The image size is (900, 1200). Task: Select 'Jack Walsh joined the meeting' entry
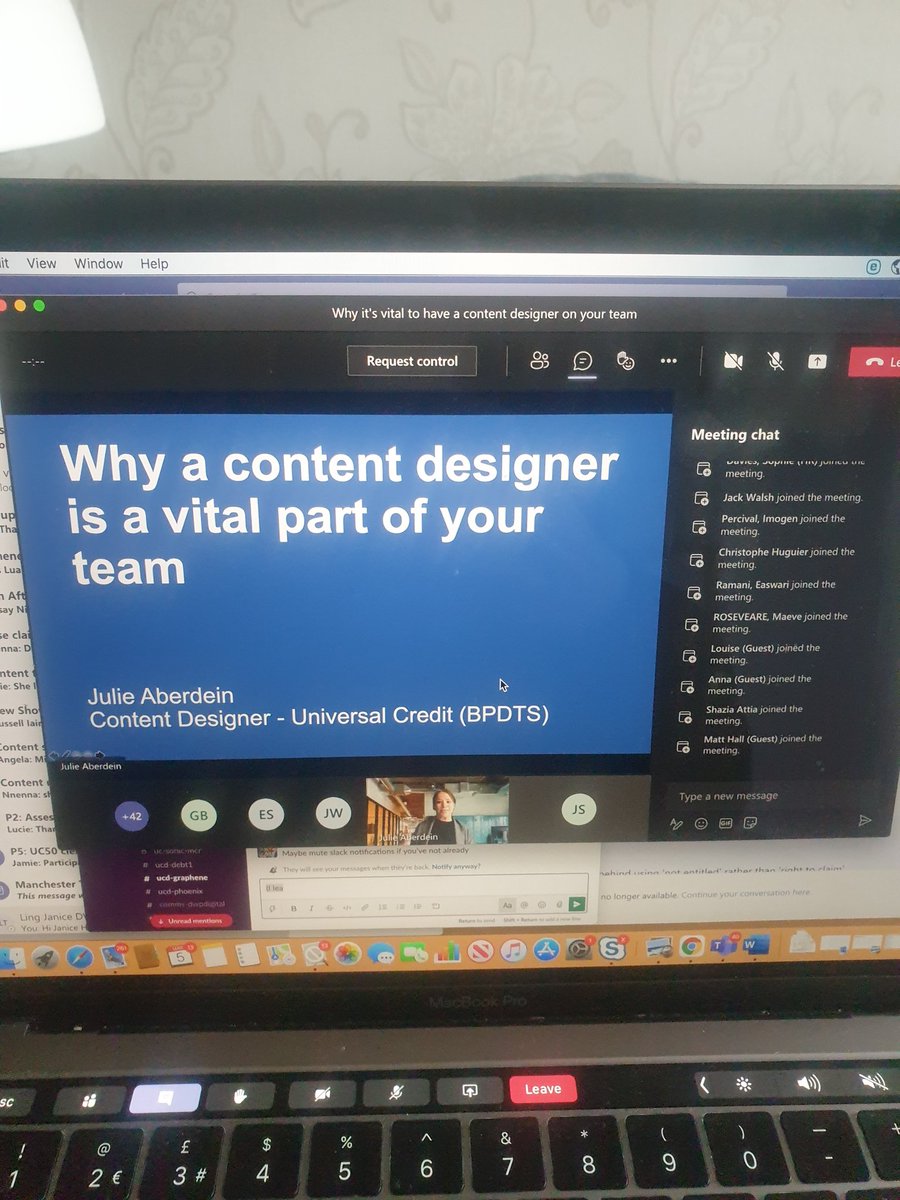[779, 497]
